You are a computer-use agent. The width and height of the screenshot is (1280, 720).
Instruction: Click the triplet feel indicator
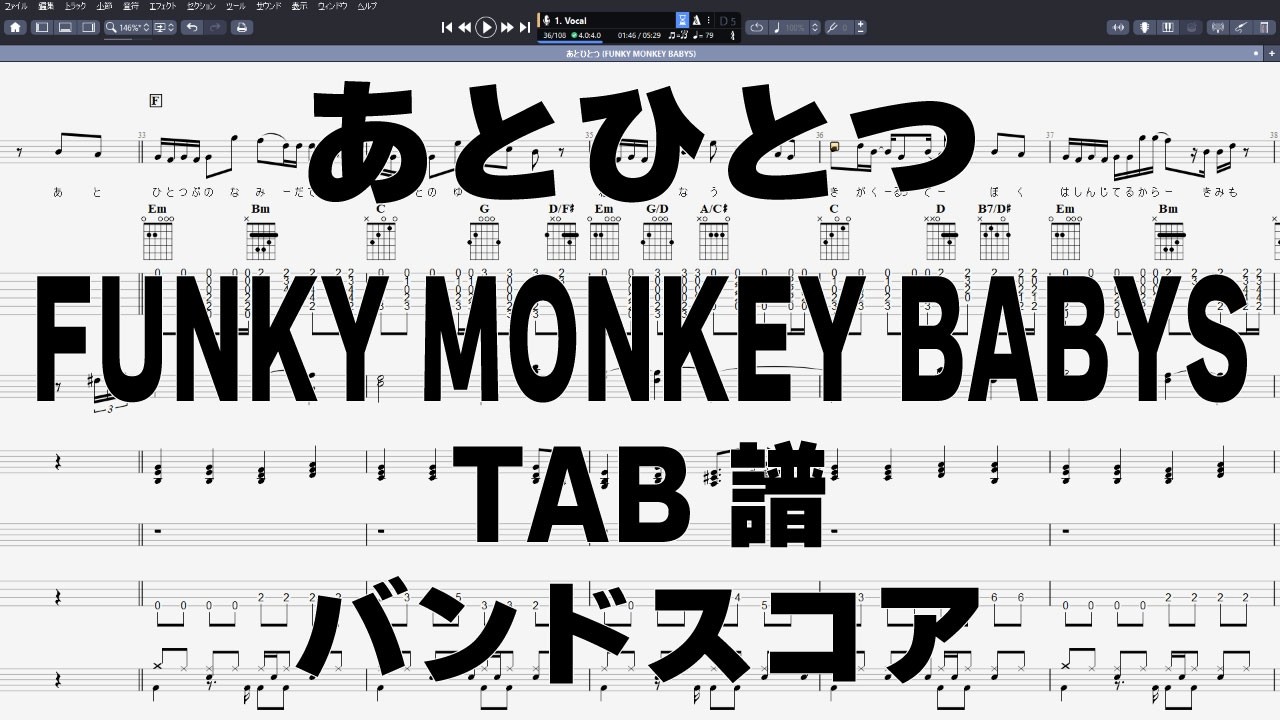coord(676,35)
